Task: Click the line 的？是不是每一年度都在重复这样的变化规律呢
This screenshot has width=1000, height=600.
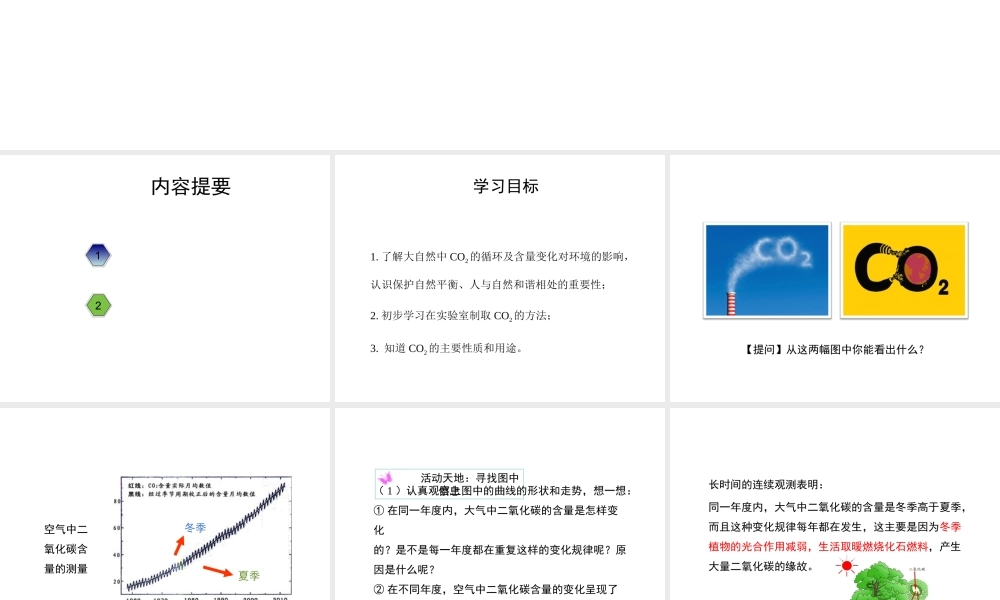Action: 499,550
